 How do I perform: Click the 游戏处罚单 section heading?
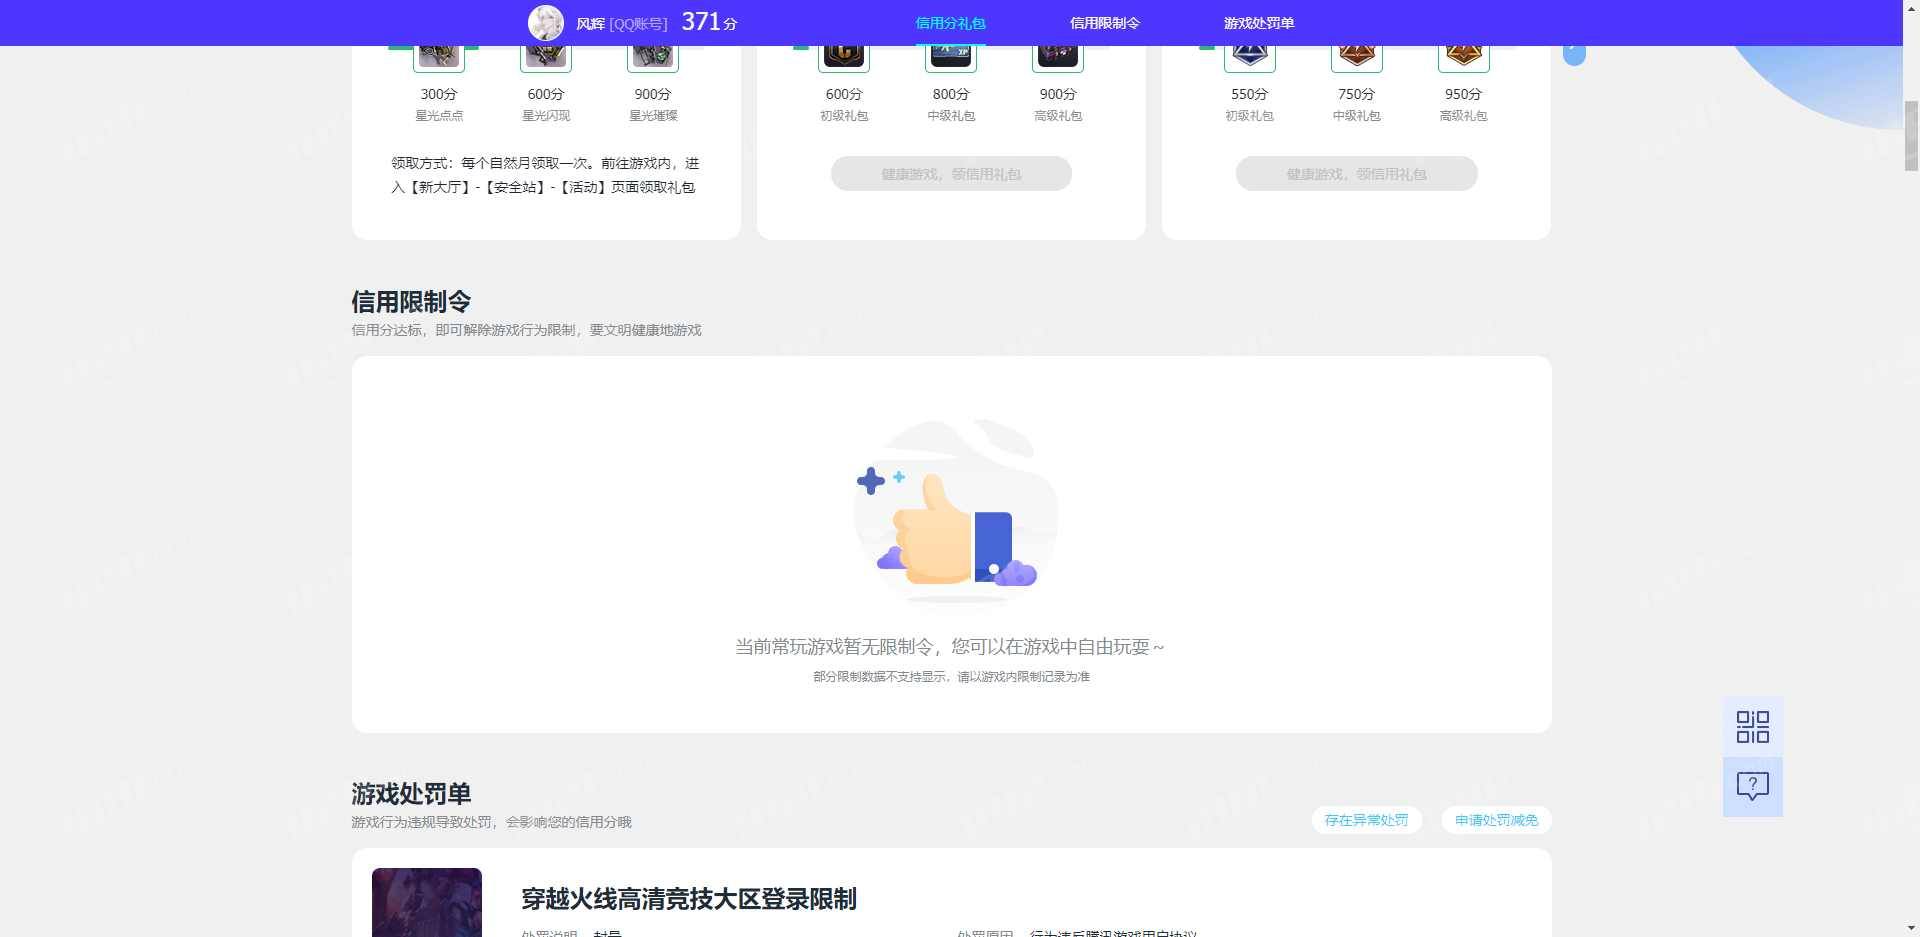point(411,794)
